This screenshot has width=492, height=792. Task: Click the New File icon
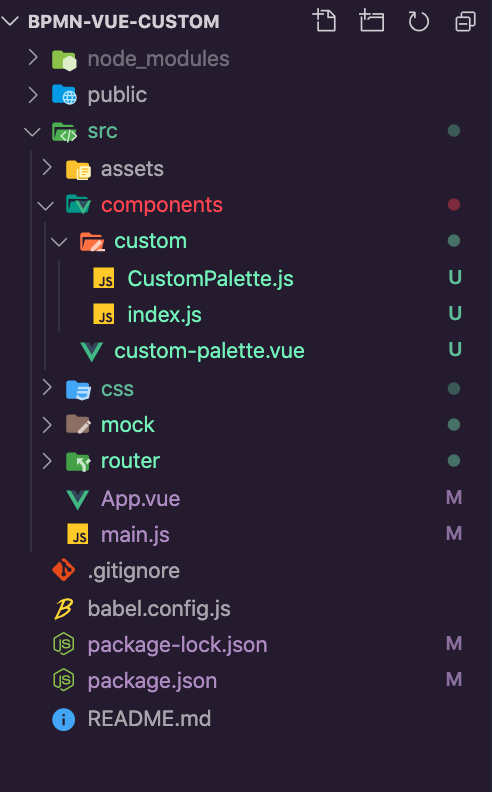(x=324, y=21)
